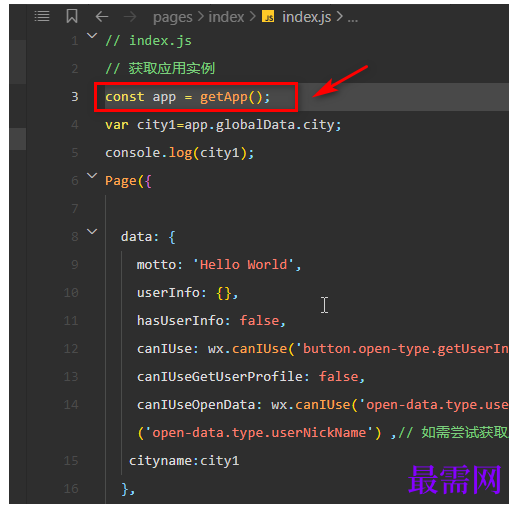
Task: Click line number 3 in gutter
Action: click(x=75, y=97)
